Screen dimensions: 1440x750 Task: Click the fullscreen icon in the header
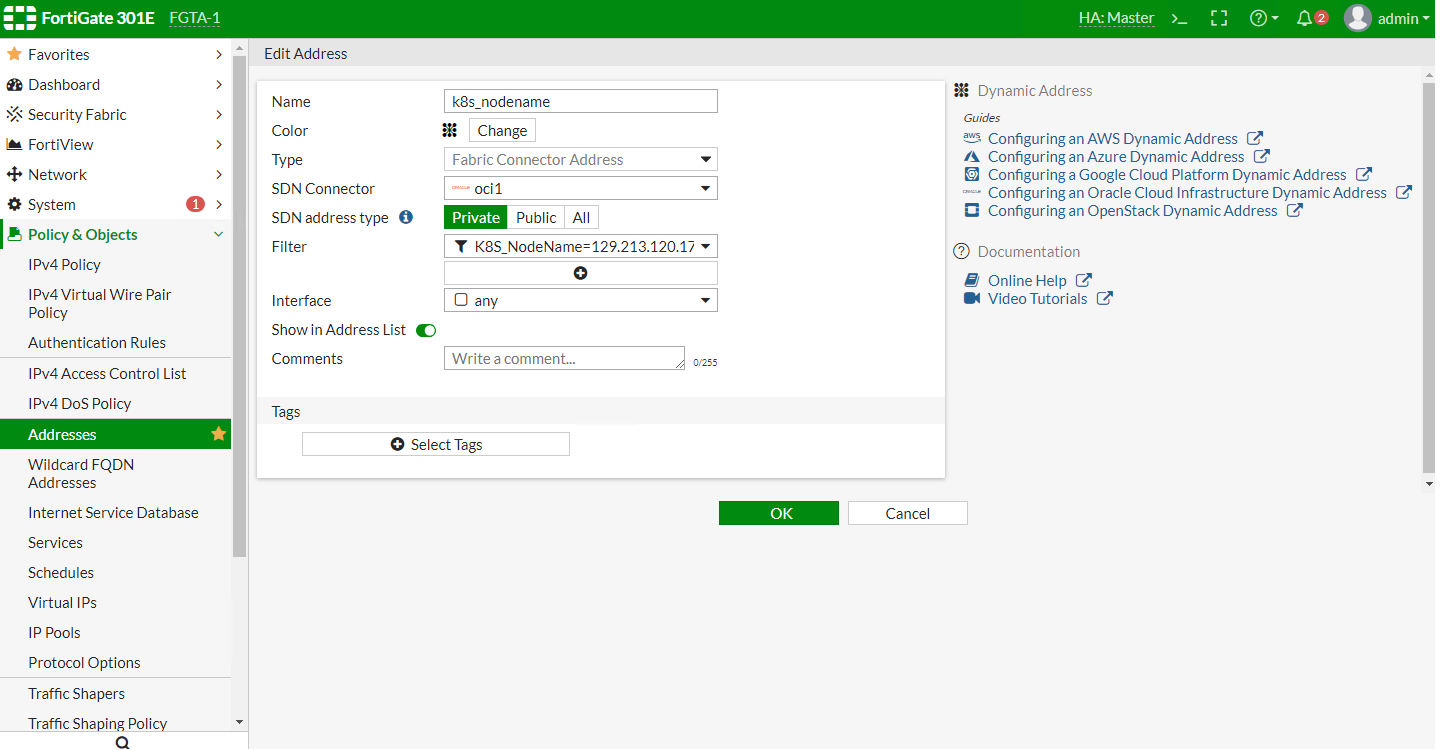[x=1218, y=18]
